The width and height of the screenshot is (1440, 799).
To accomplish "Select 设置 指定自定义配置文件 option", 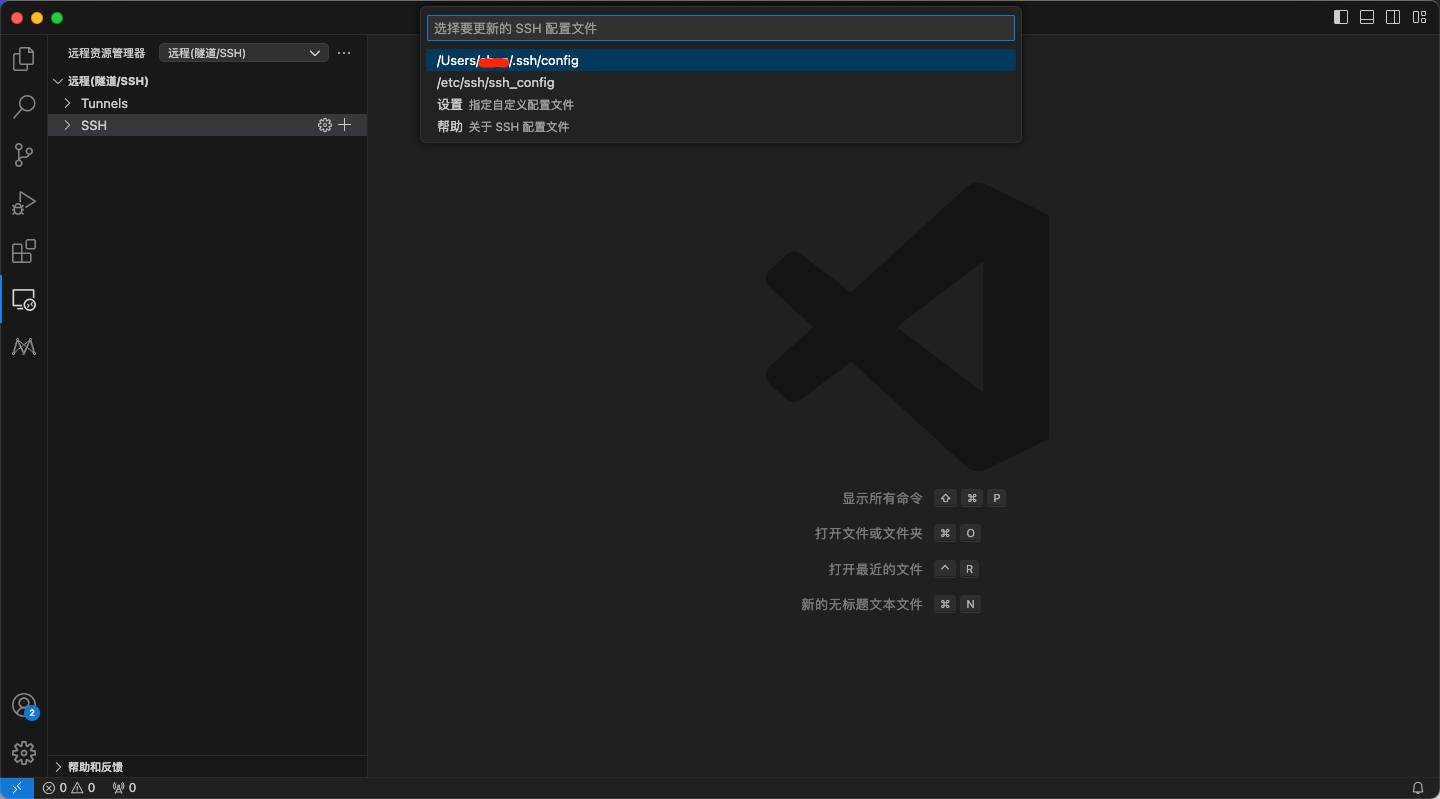I will click(720, 105).
